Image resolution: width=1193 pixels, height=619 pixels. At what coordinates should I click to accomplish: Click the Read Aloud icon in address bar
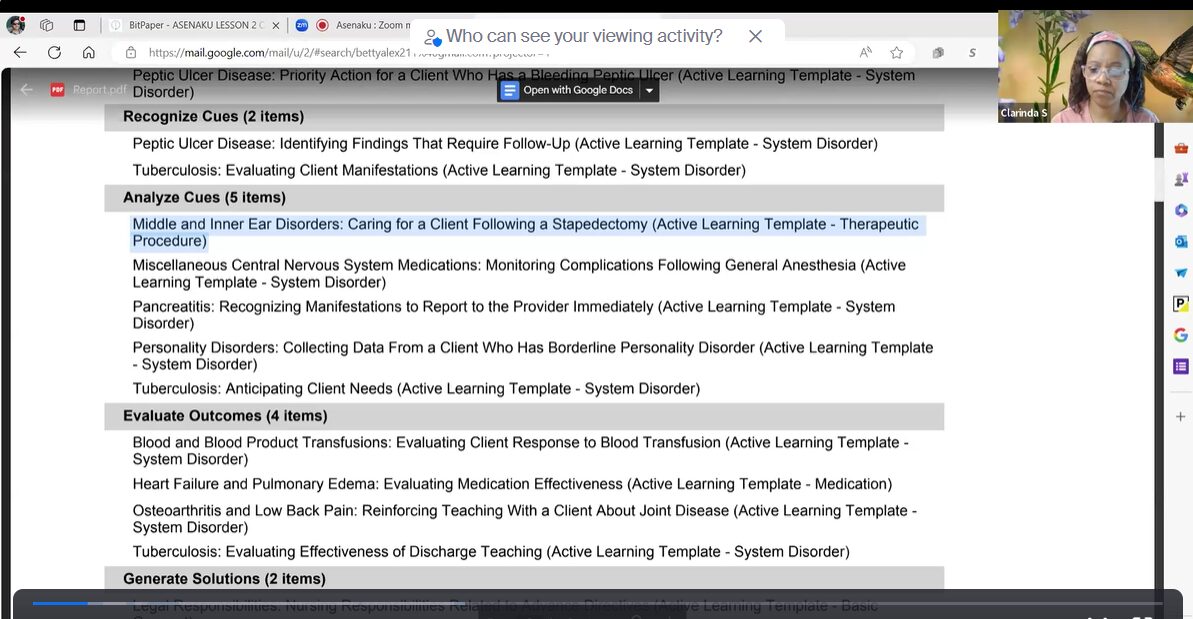[x=865, y=52]
